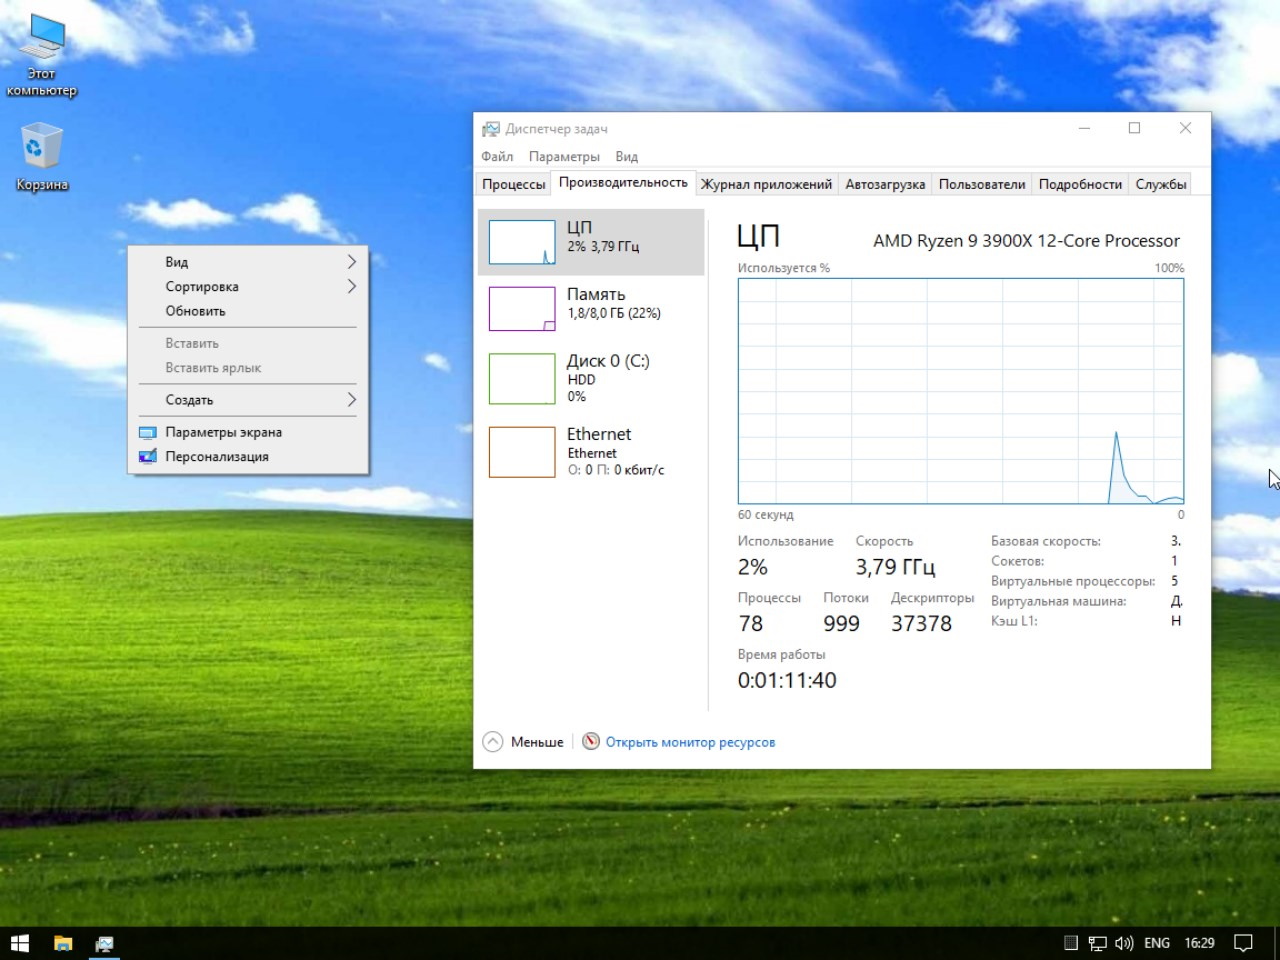Open the Action Center notification icon

coord(1243,943)
